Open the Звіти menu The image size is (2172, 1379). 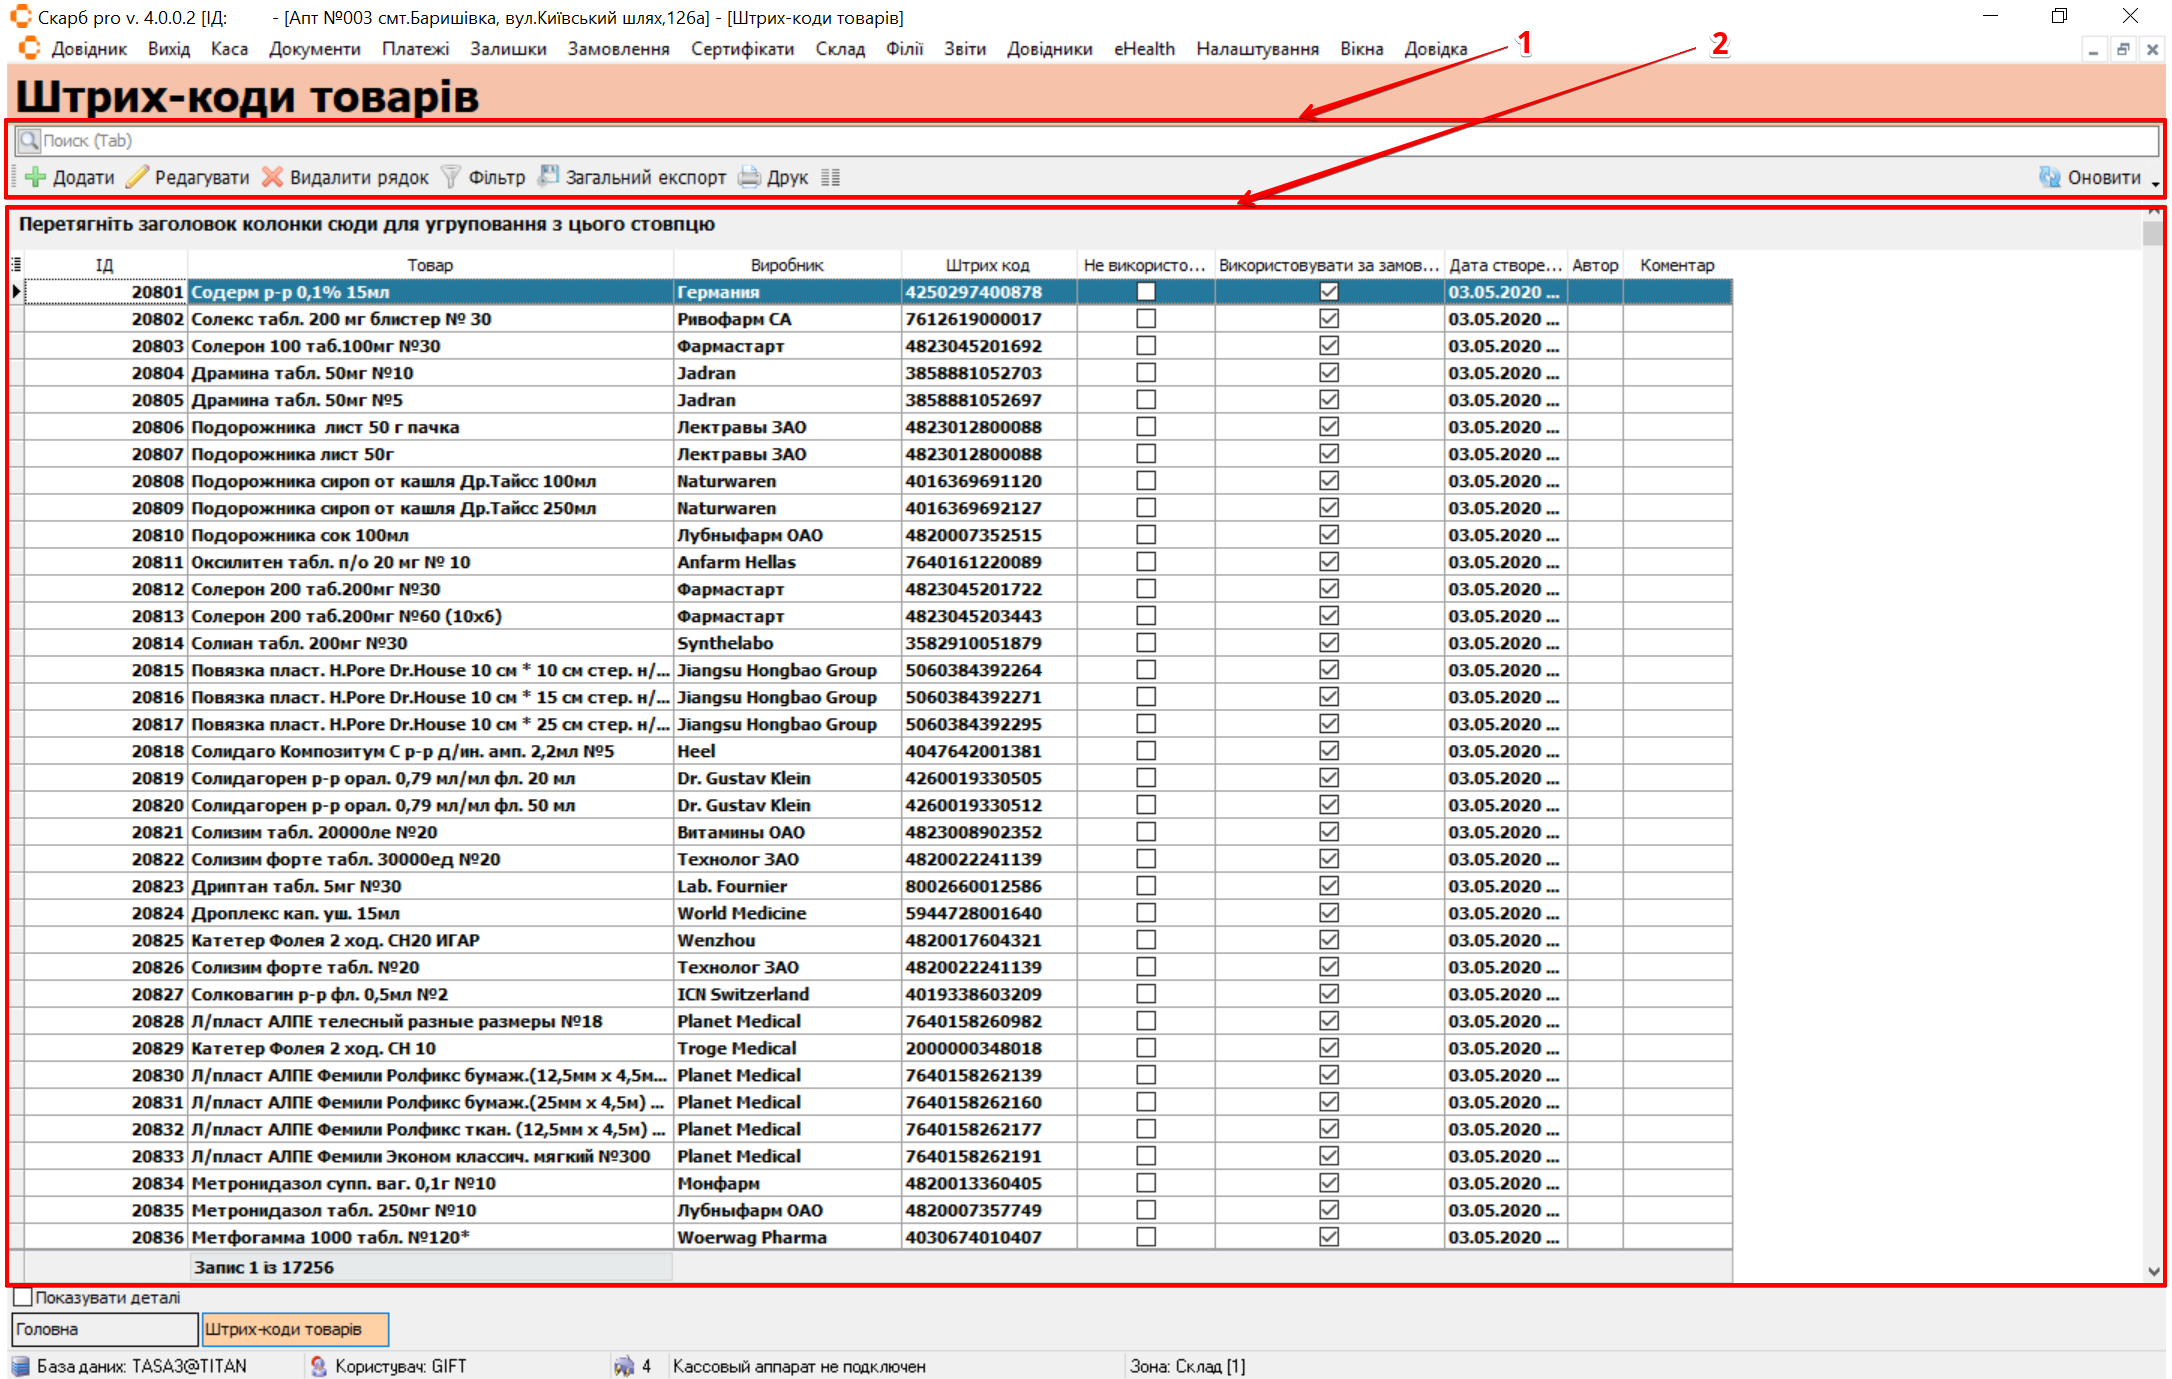point(964,49)
